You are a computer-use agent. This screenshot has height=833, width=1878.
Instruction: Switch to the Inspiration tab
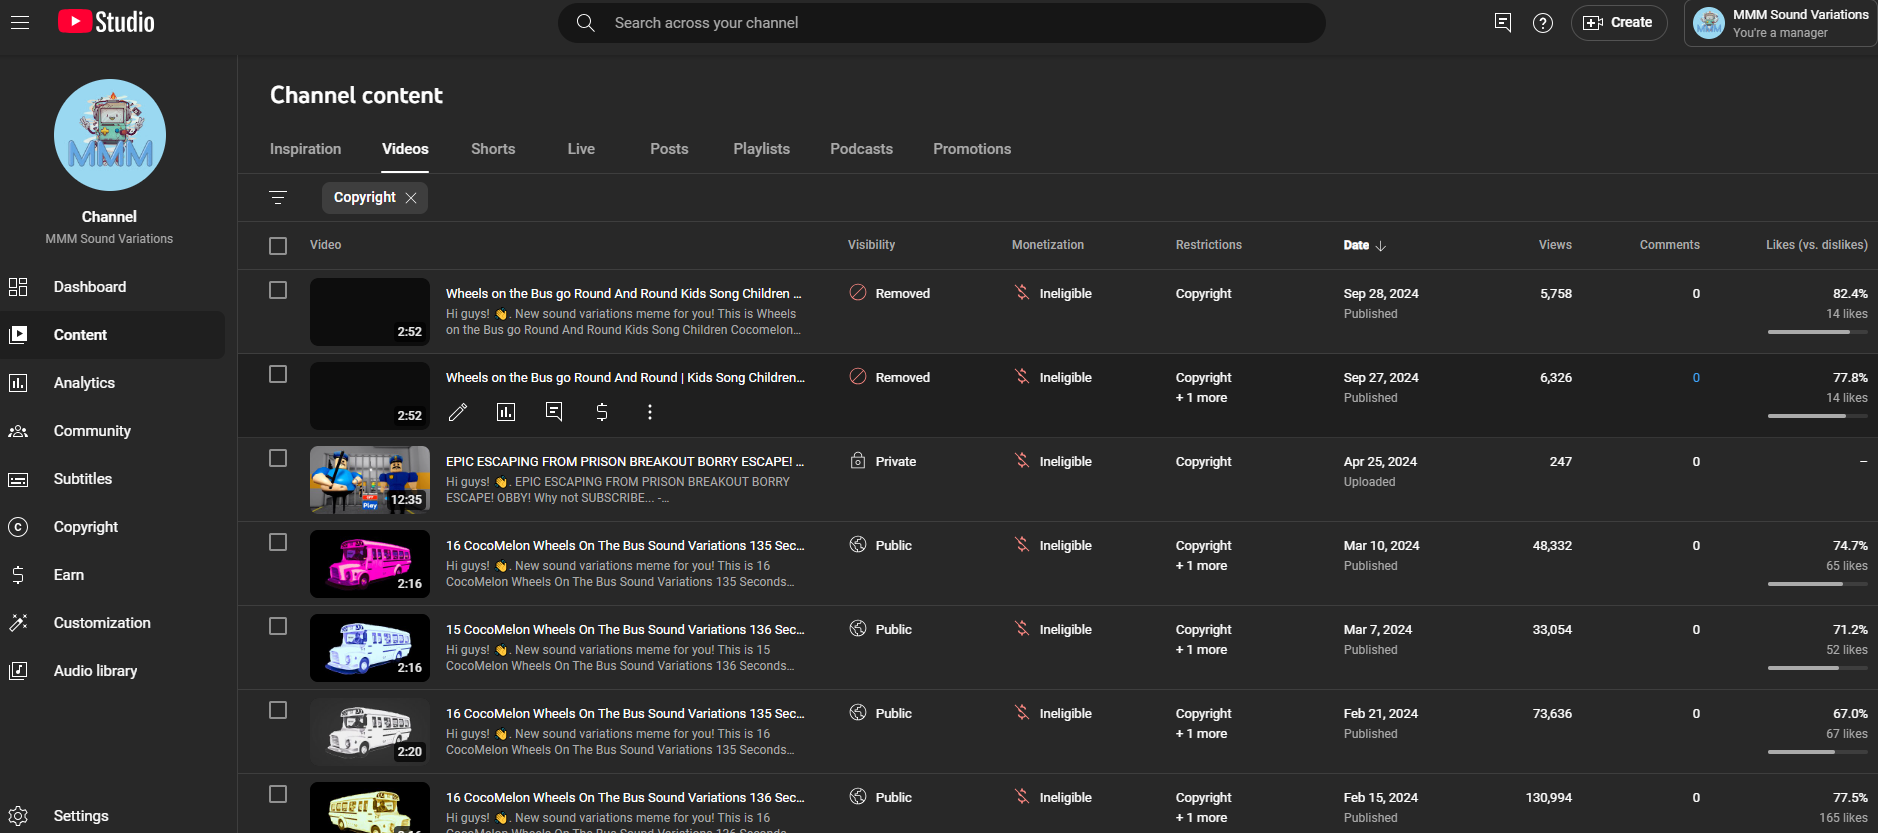[x=305, y=149]
